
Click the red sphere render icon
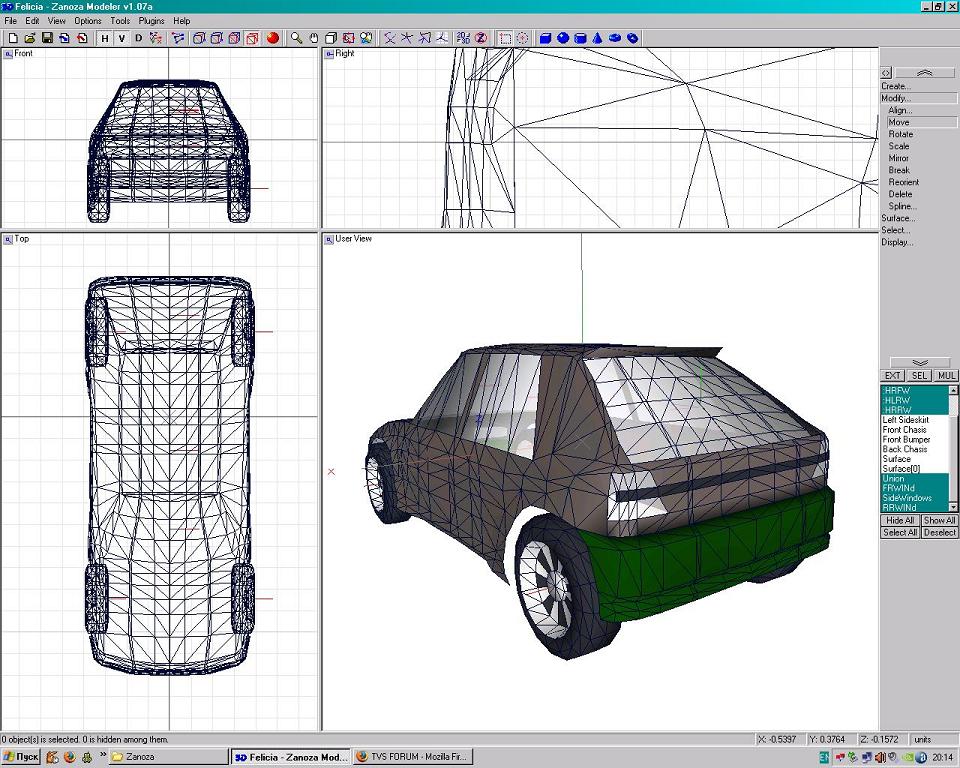272,38
